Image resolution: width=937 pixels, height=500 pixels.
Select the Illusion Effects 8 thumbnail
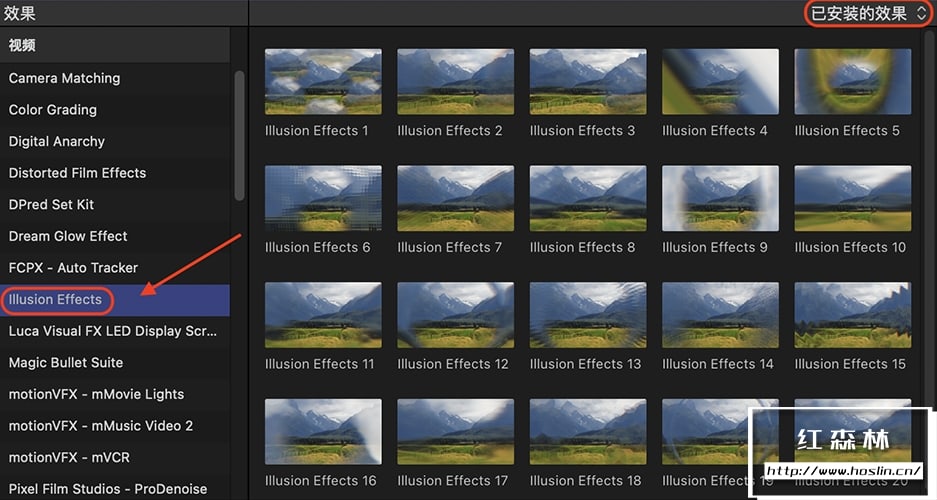pyautogui.click(x=588, y=198)
